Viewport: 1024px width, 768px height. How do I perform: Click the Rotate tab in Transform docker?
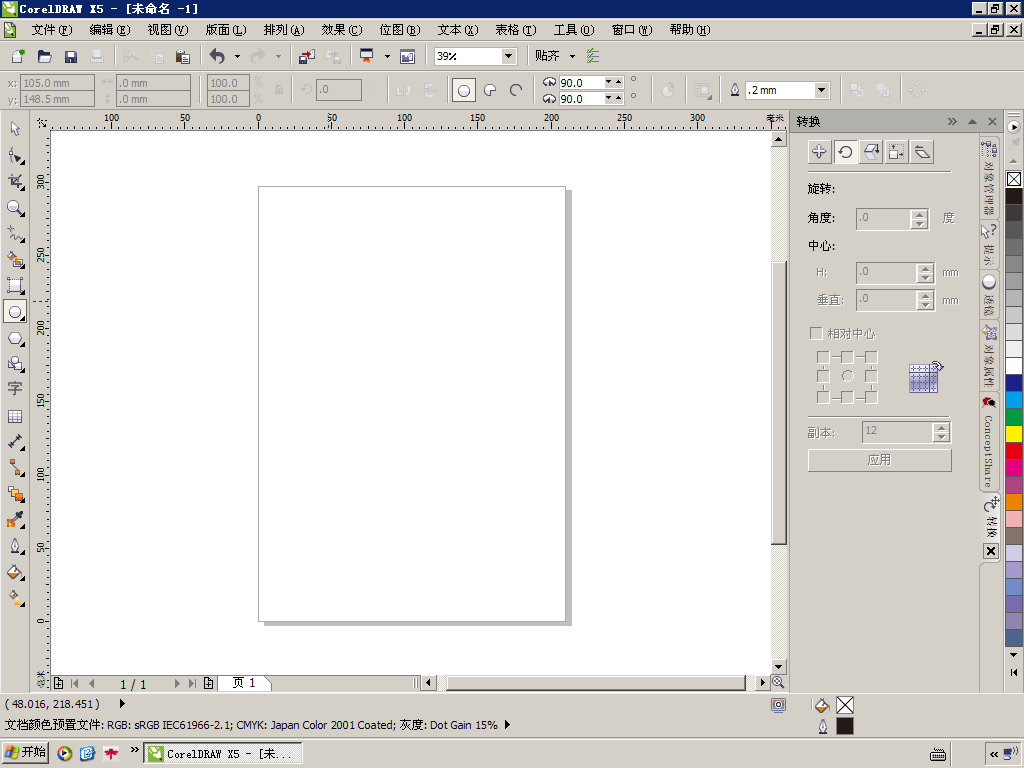tap(845, 152)
